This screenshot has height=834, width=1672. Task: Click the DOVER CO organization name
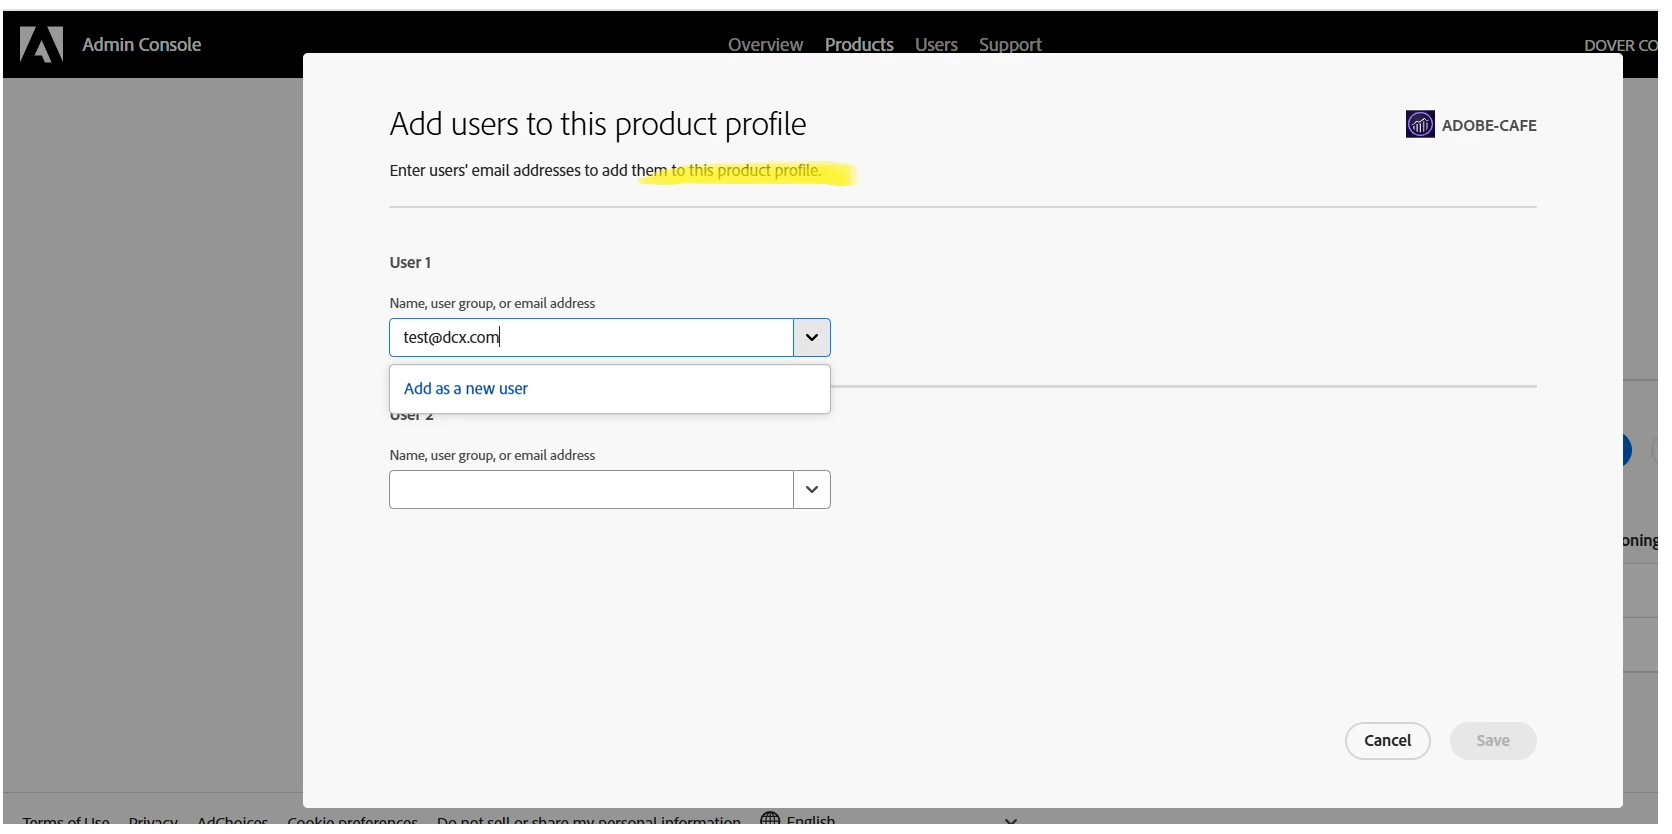click(x=1621, y=46)
